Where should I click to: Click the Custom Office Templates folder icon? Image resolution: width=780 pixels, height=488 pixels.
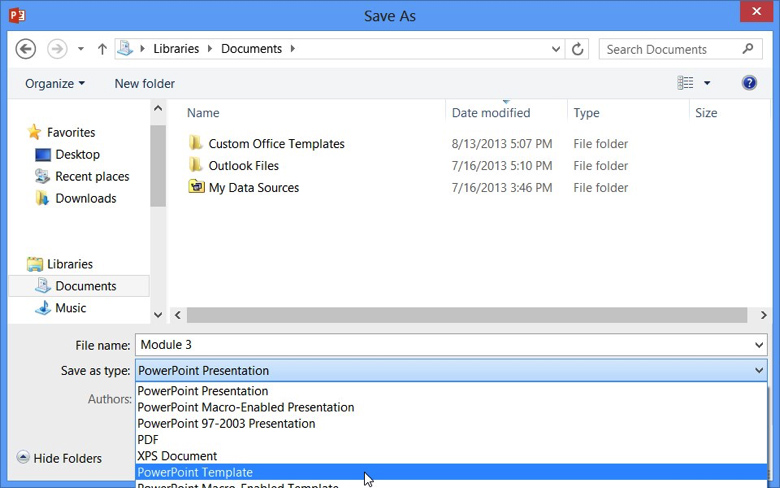tap(196, 143)
